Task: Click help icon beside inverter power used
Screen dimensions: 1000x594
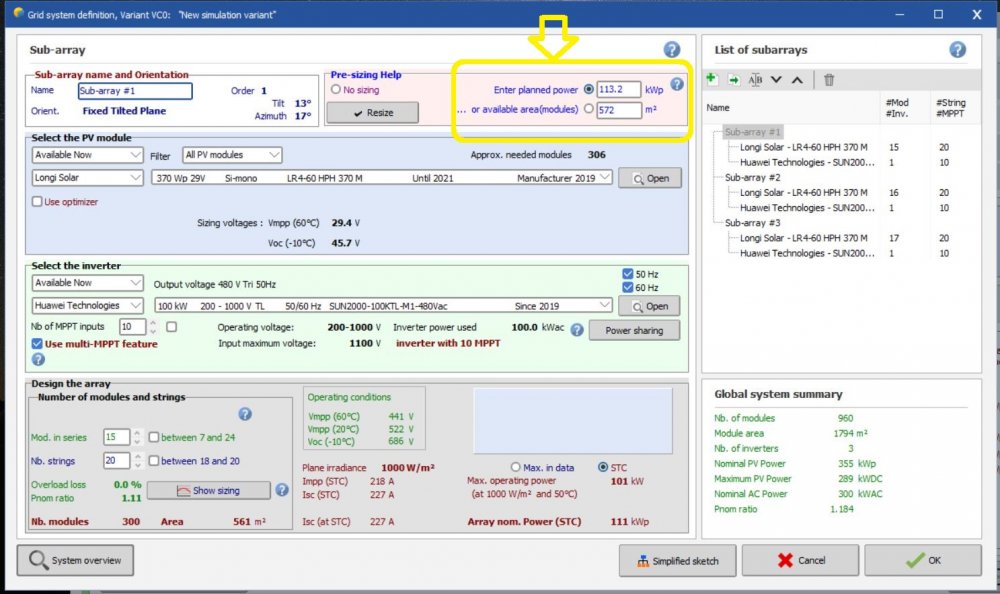Action: pos(577,329)
